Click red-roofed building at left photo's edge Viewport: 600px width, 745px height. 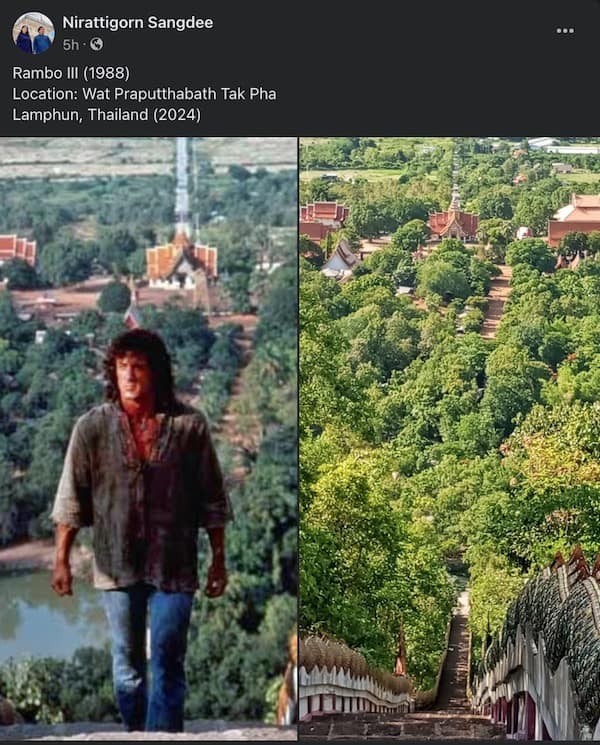click(x=18, y=249)
